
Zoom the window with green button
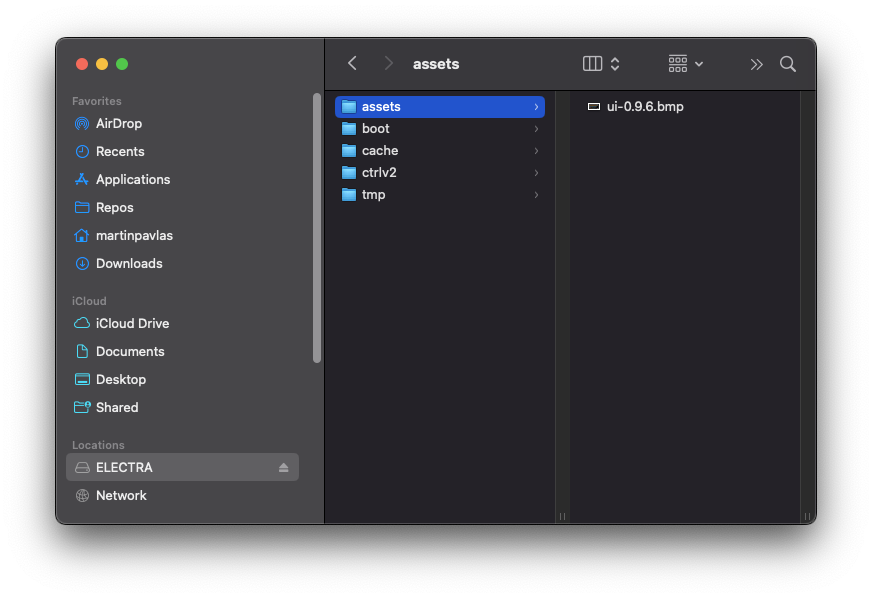pyautogui.click(x=122, y=64)
